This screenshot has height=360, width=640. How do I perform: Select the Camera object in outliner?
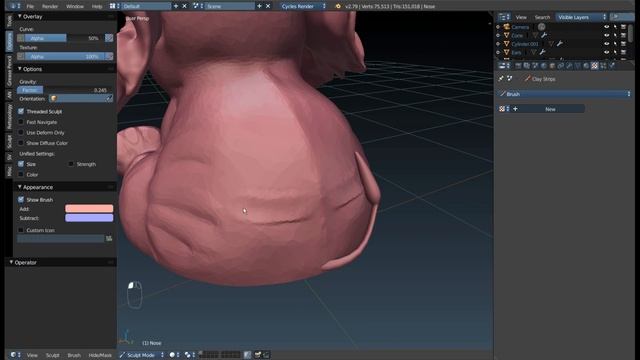[x=520, y=27]
